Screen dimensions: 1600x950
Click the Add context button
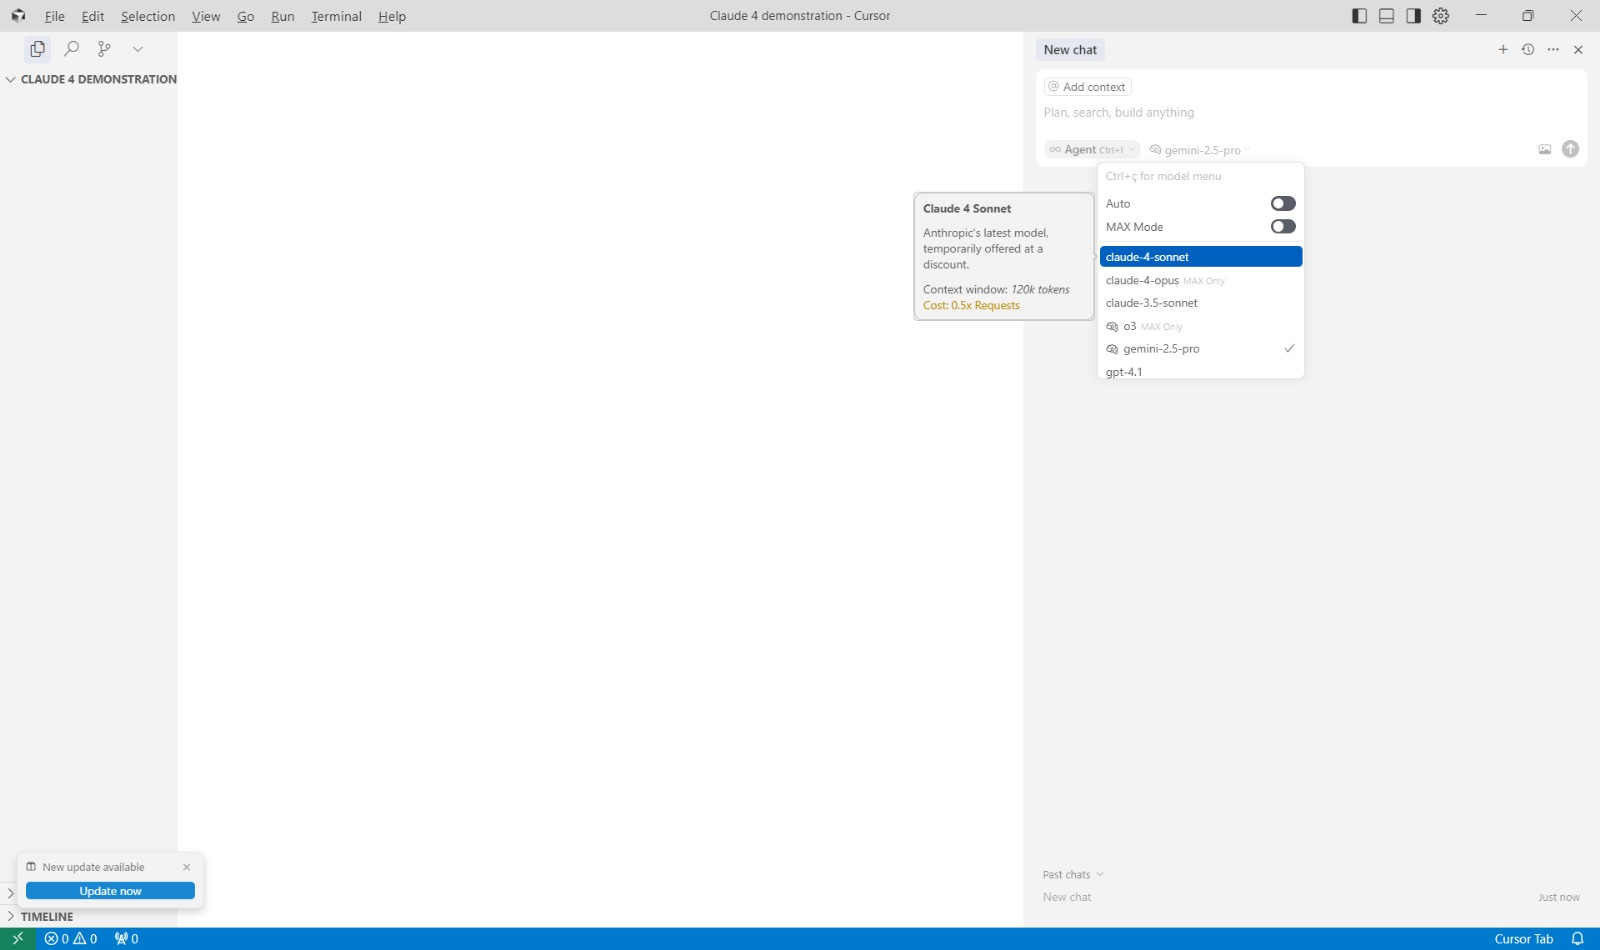[x=1087, y=87]
